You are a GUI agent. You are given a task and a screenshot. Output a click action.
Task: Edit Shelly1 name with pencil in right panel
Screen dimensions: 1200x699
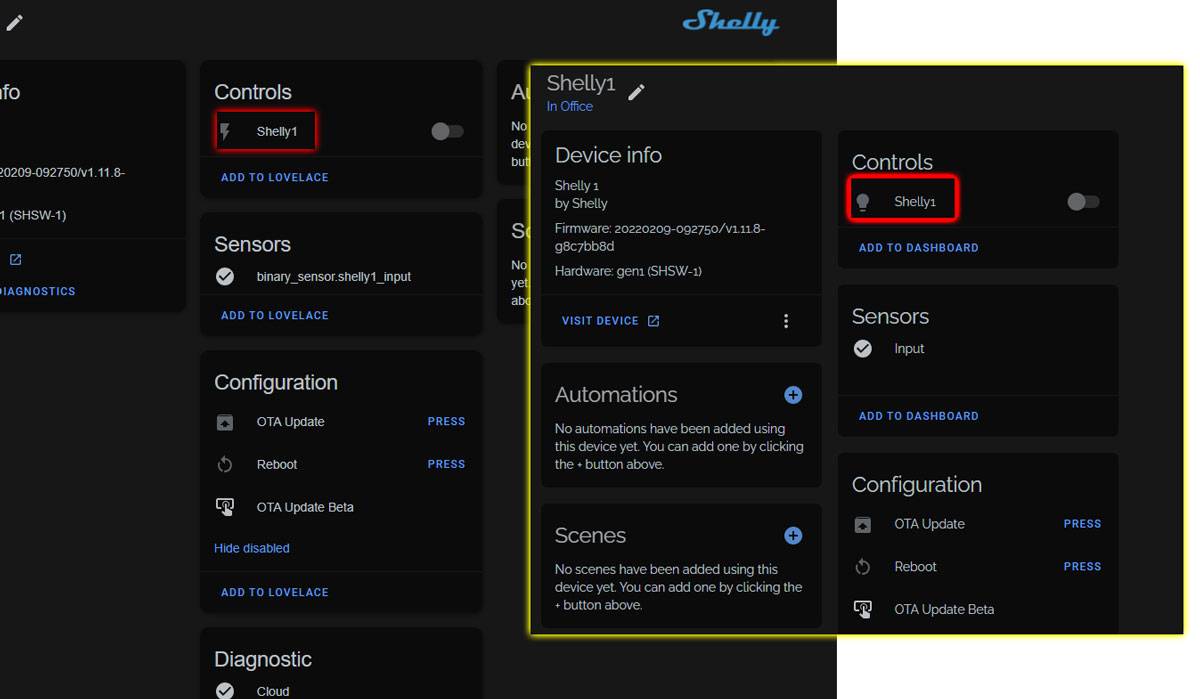pos(636,92)
